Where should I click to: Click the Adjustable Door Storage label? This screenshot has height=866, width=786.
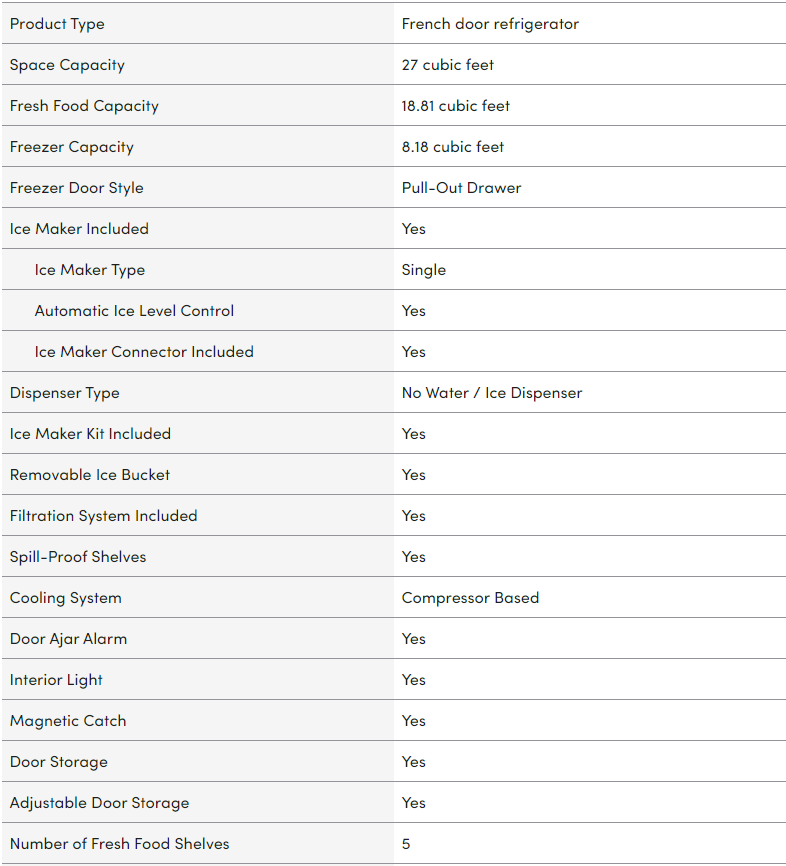pos(99,803)
